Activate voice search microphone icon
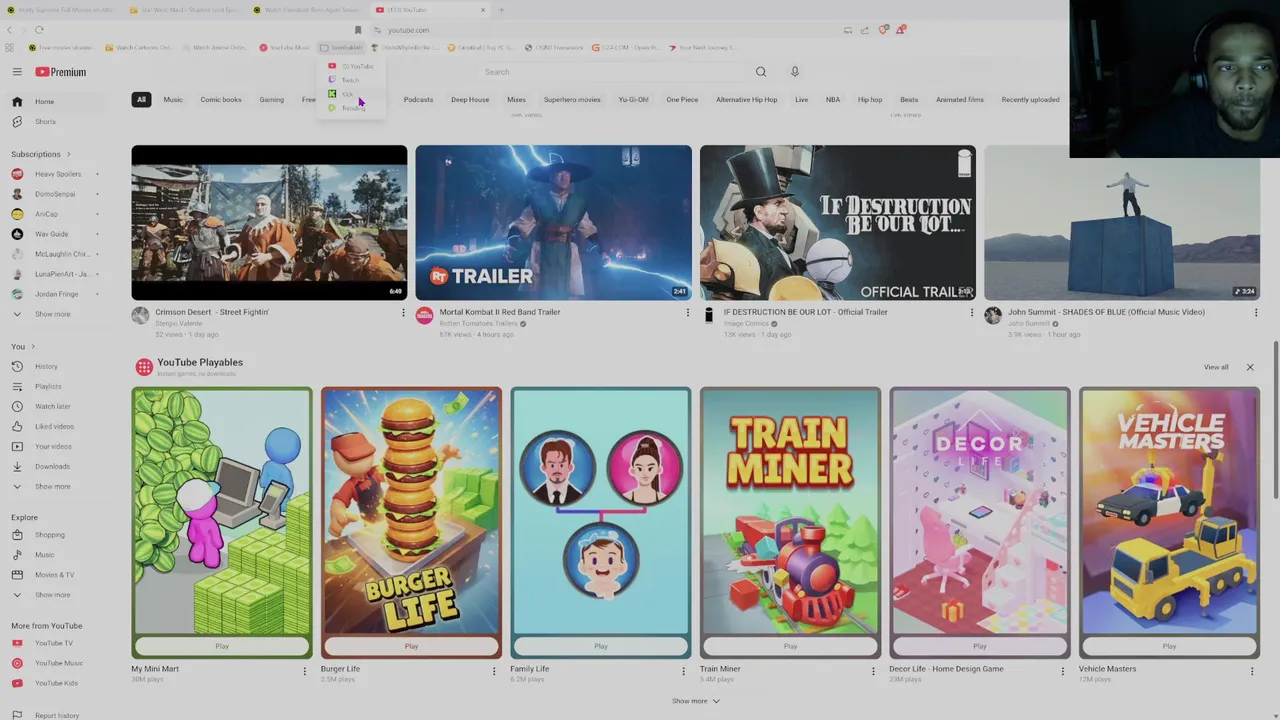Viewport: 1280px width, 720px height. pos(795,72)
